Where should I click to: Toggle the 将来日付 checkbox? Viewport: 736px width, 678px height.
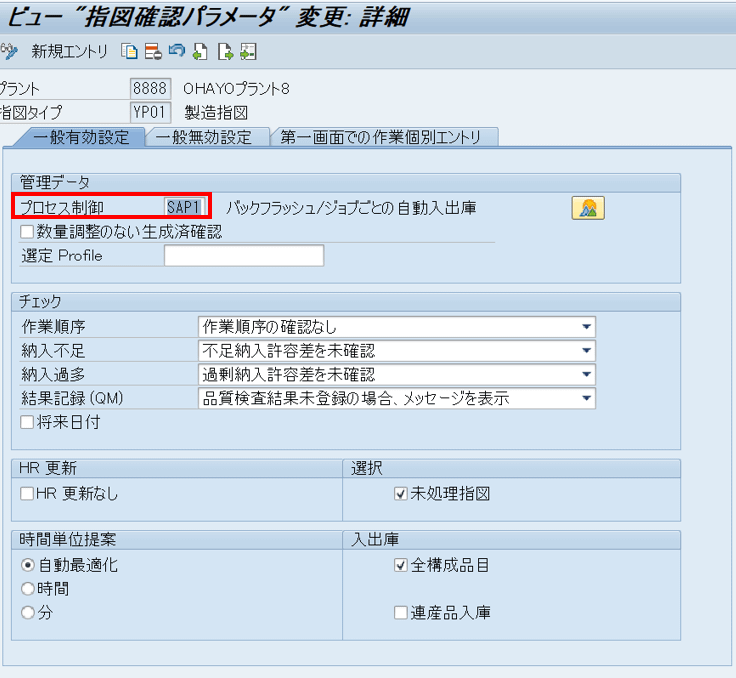(x=27, y=422)
